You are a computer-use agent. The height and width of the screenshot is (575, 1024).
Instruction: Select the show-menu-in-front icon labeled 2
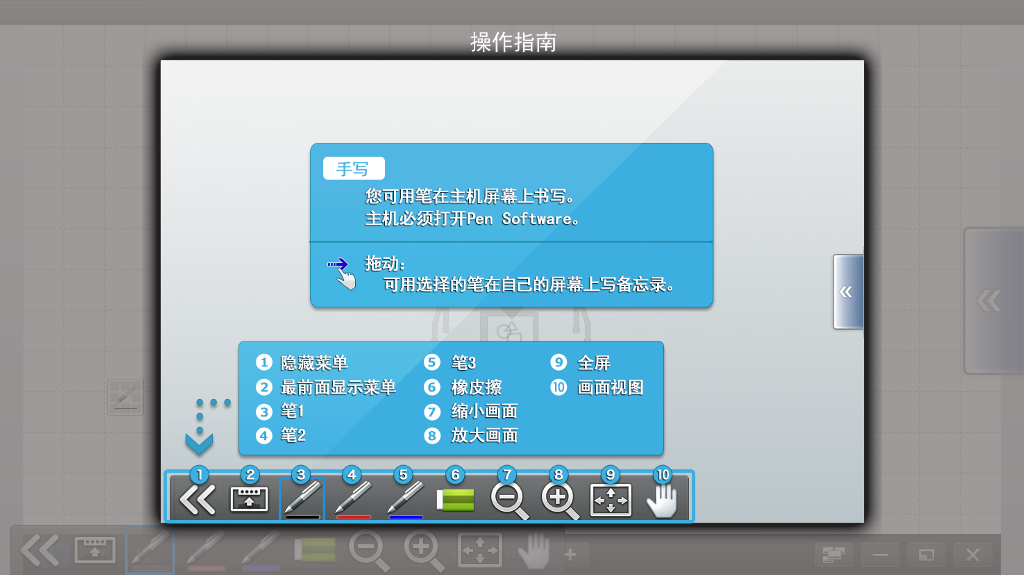249,498
